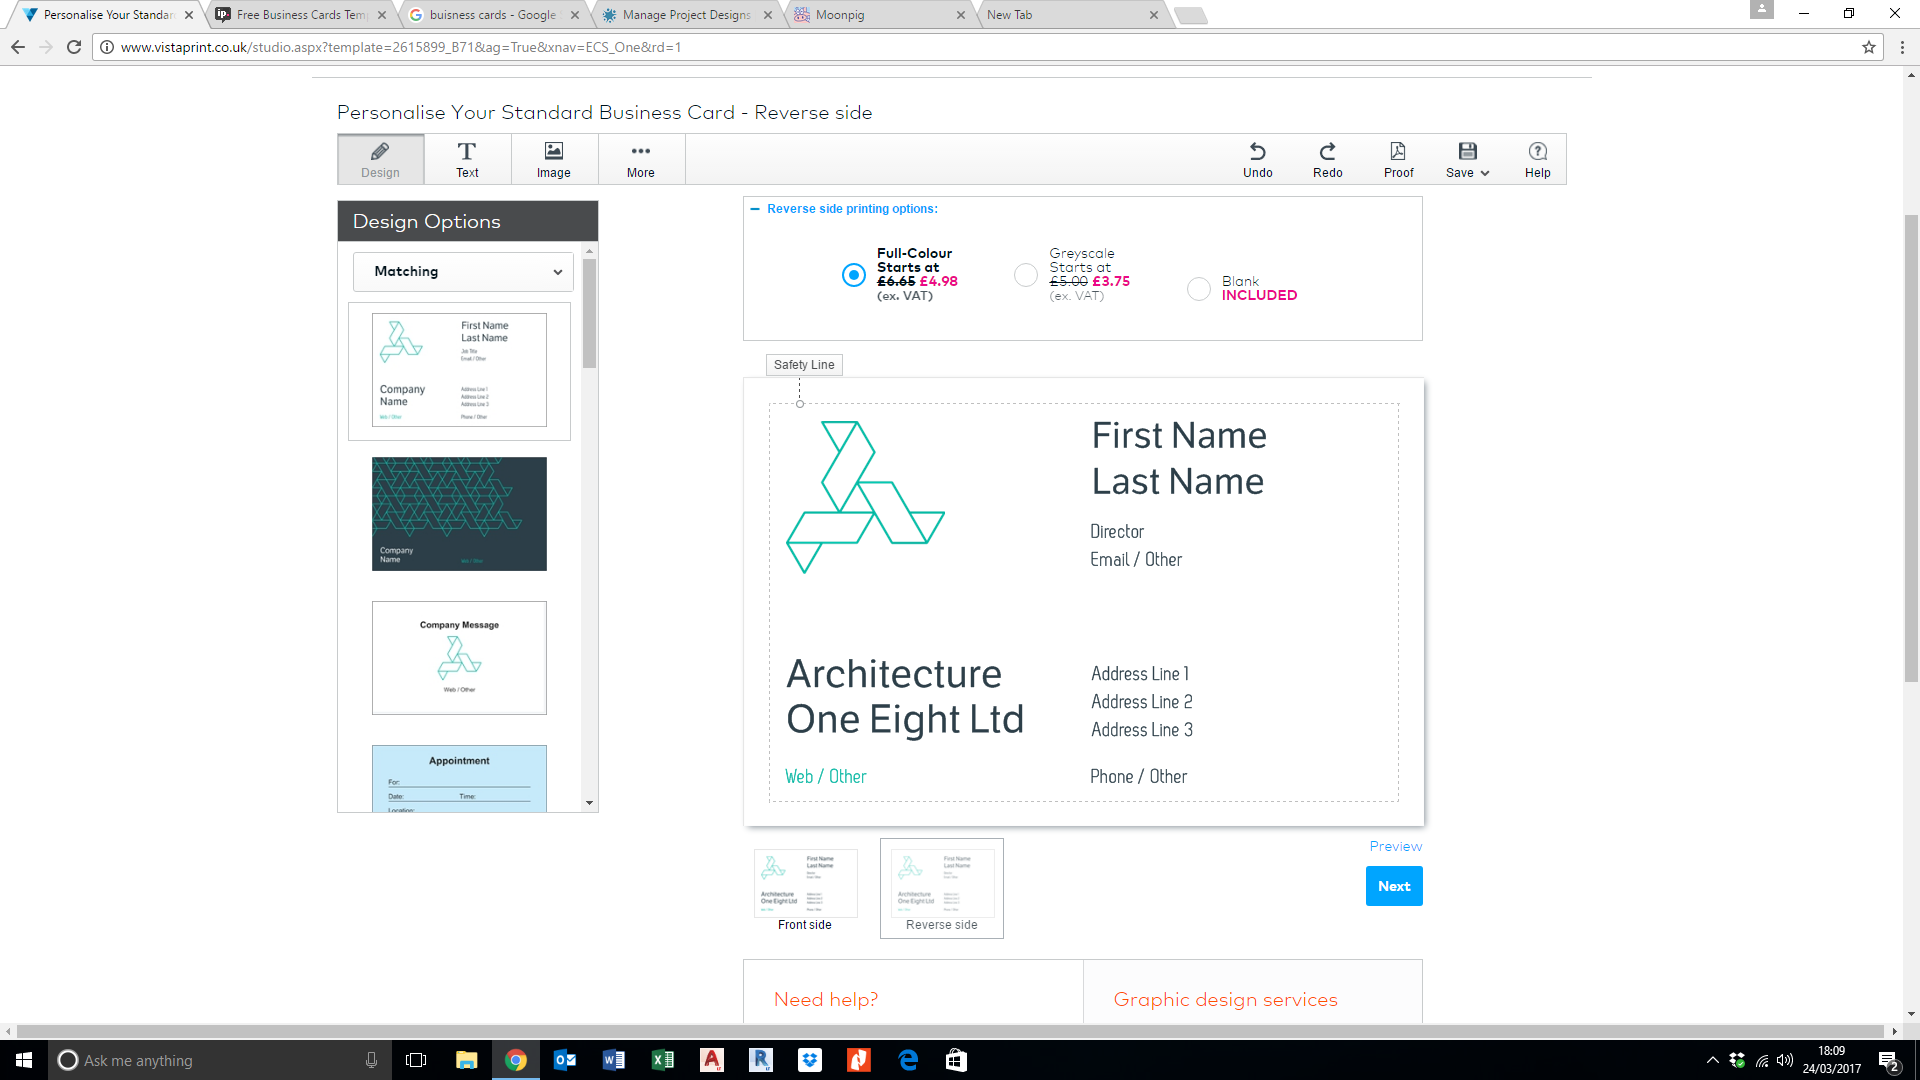Switch to Manage Project Designs tab
This screenshot has width=1920, height=1080.
pos(685,15)
